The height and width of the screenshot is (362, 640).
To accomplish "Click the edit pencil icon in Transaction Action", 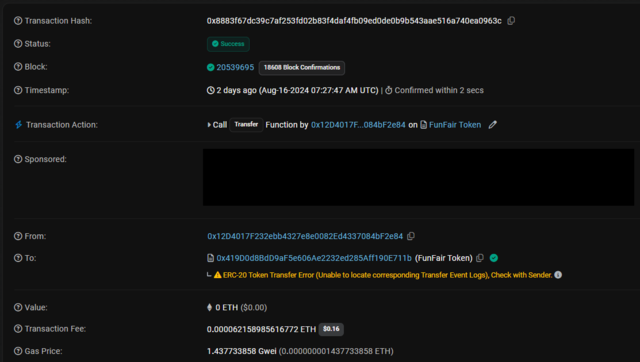I will coord(493,125).
